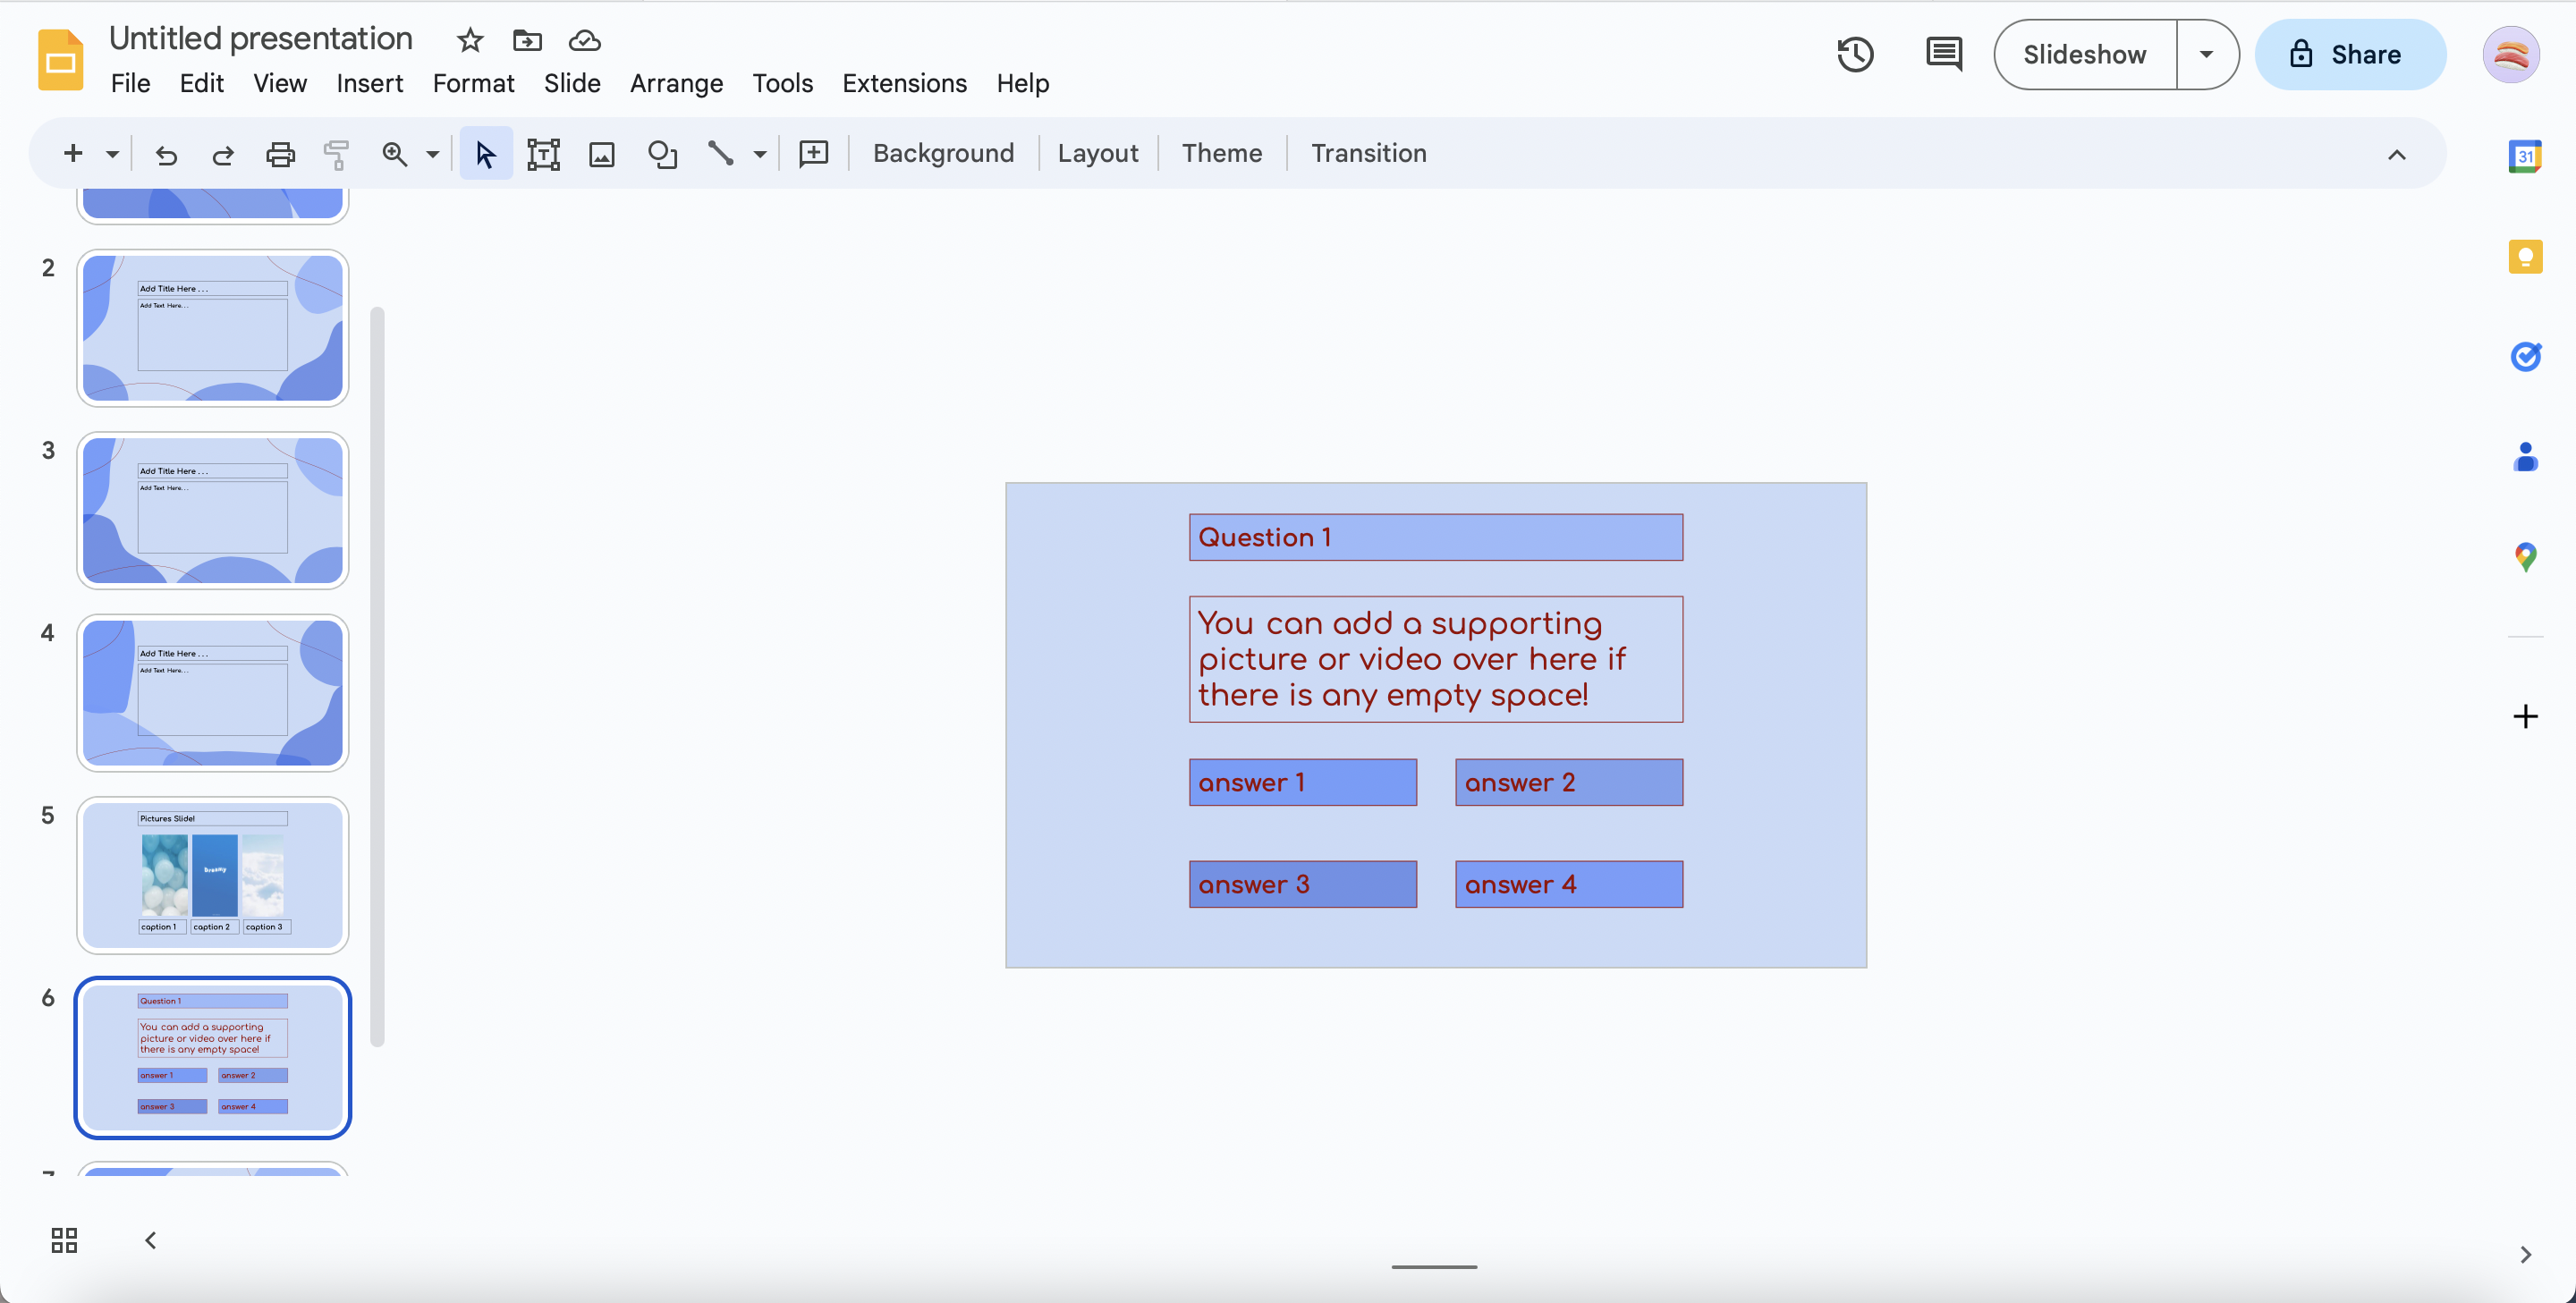Select the text box tool

(543, 154)
